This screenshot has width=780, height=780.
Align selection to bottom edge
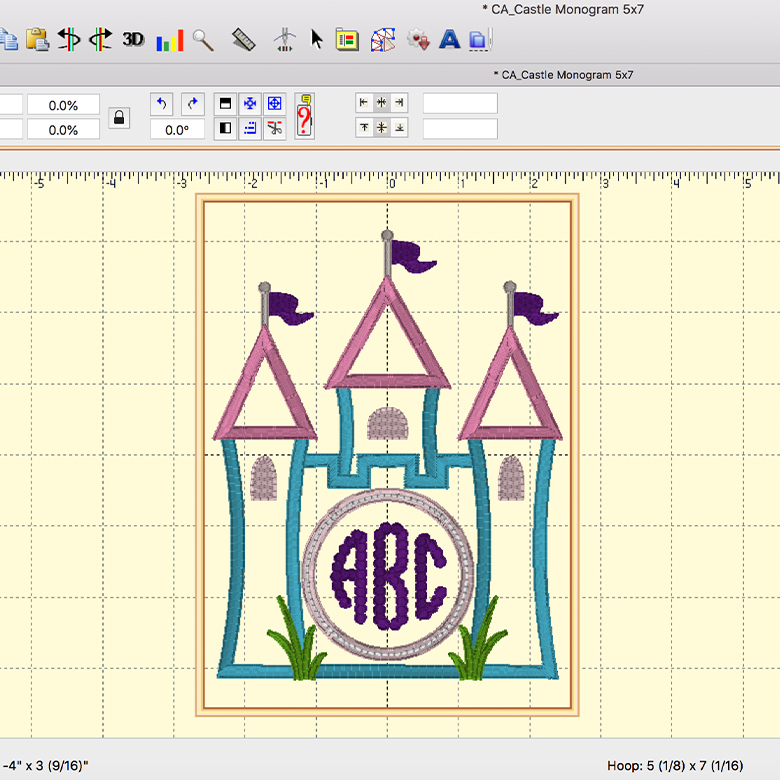398,128
